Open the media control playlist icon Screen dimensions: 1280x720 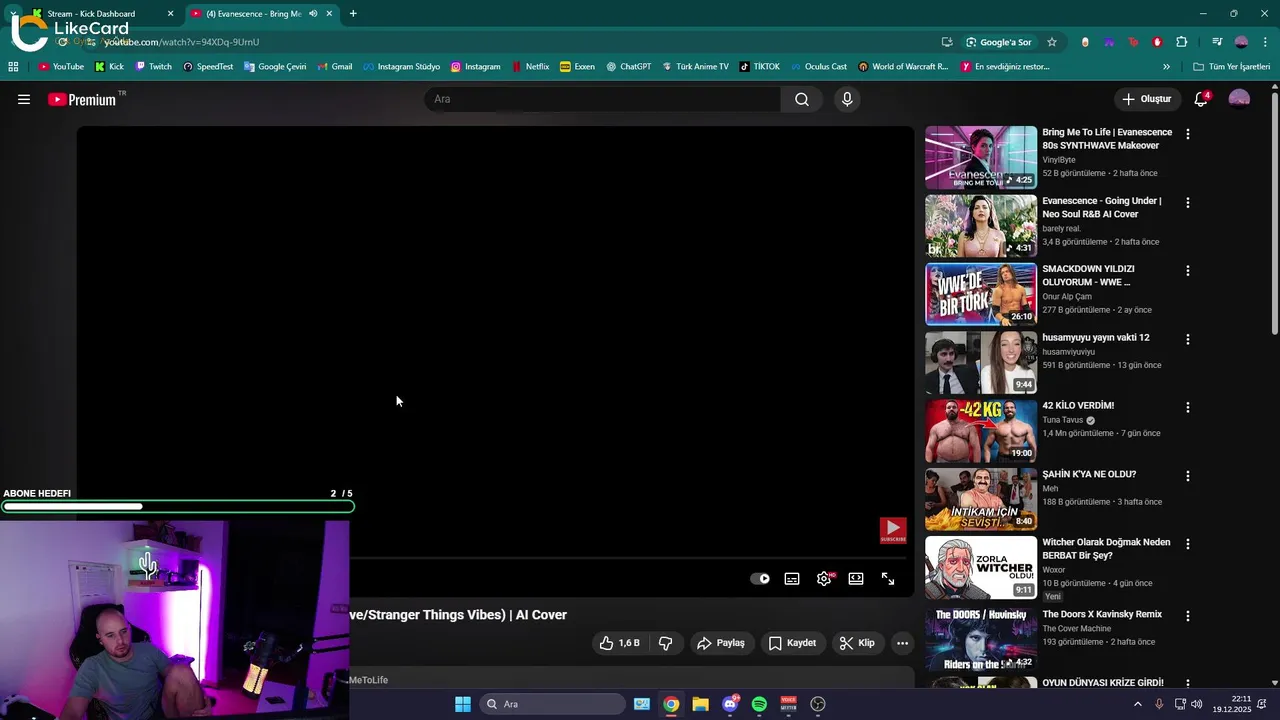pos(1217,42)
